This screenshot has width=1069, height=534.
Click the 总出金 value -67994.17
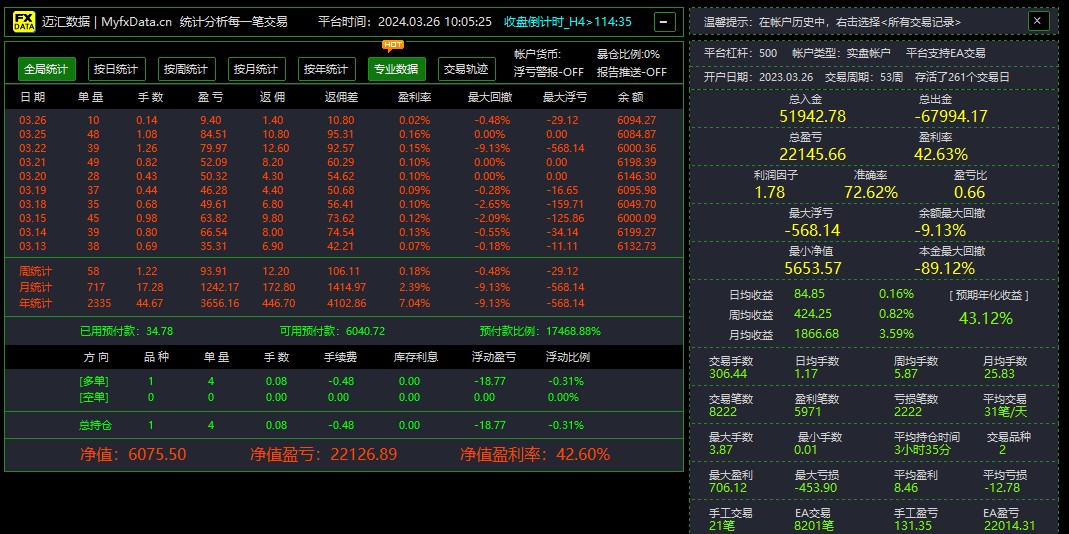pyautogui.click(x=951, y=116)
